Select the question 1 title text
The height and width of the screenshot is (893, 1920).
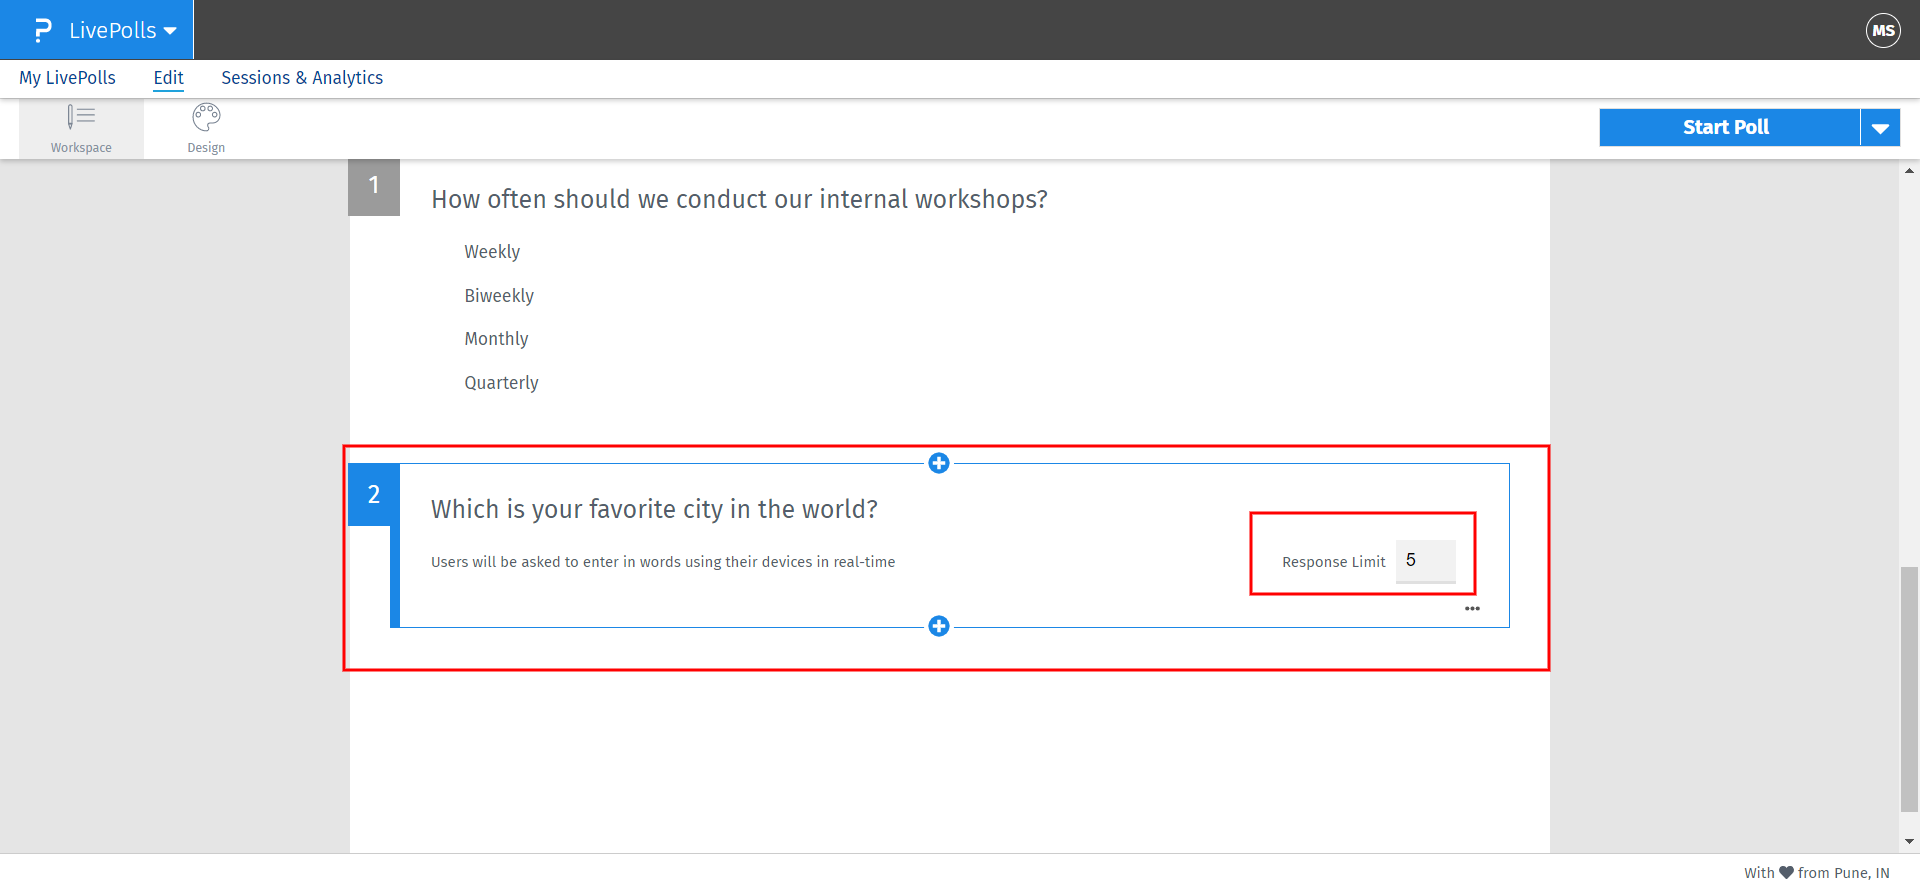(739, 199)
